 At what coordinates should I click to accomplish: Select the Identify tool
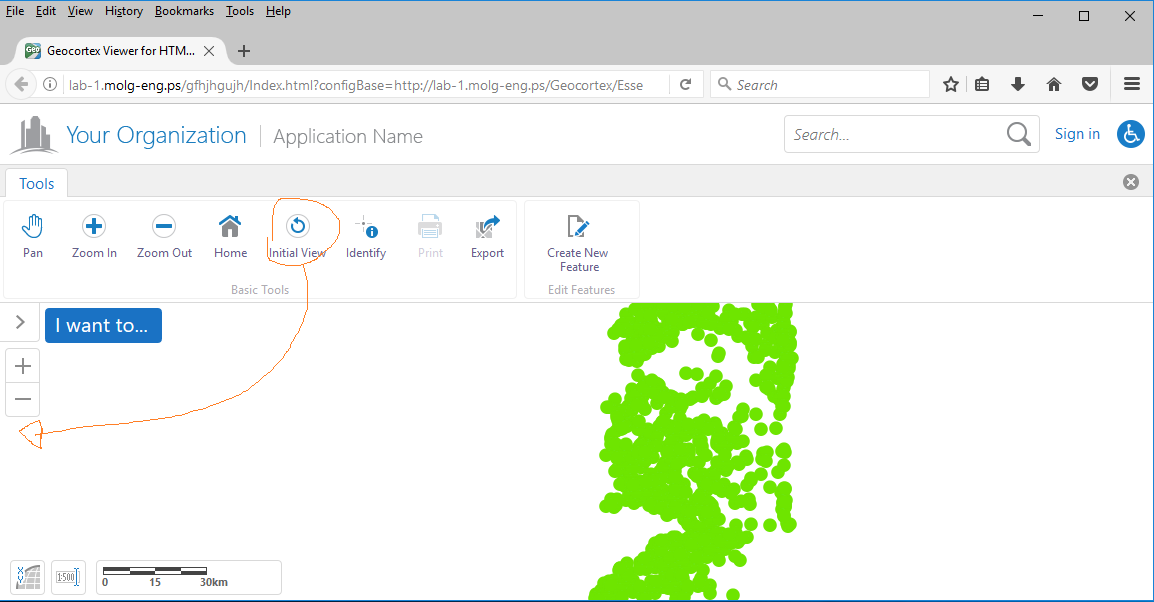[366, 236]
